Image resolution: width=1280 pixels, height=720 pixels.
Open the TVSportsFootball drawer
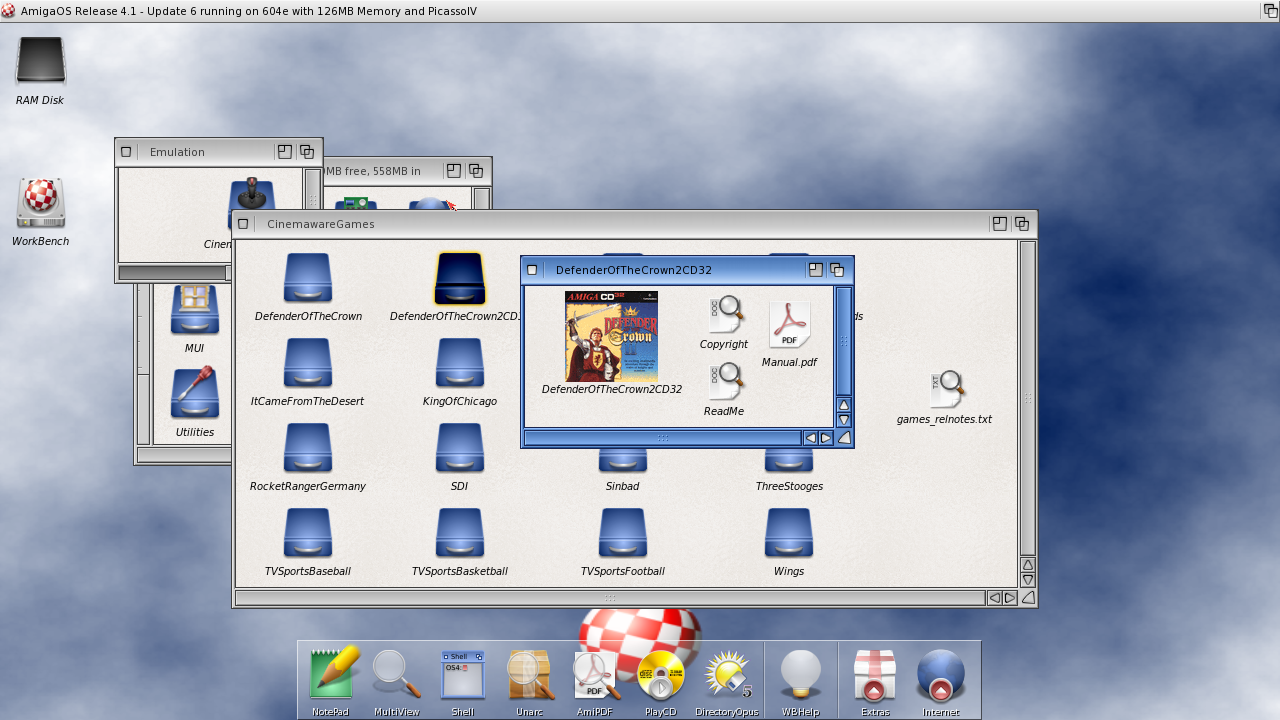coord(623,533)
